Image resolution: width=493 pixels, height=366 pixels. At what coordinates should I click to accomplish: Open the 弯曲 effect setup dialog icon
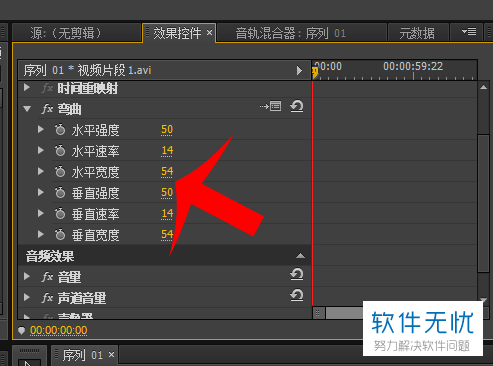tap(271, 106)
